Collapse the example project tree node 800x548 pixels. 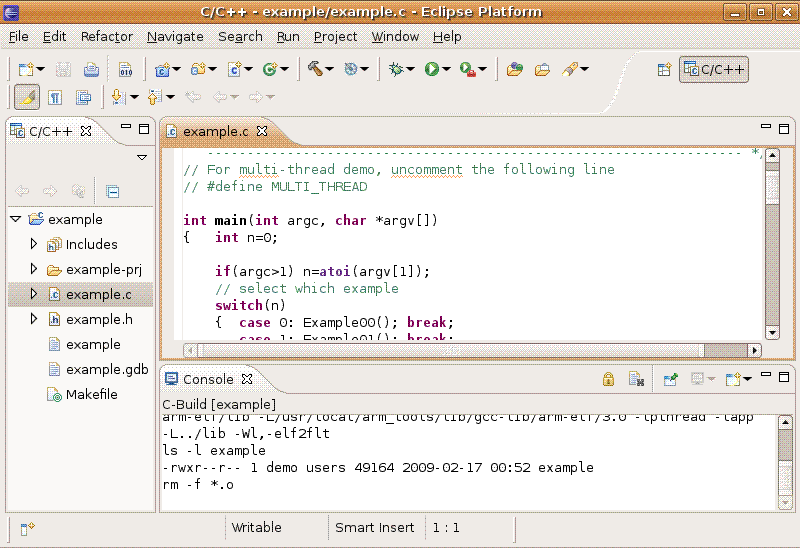[16, 219]
